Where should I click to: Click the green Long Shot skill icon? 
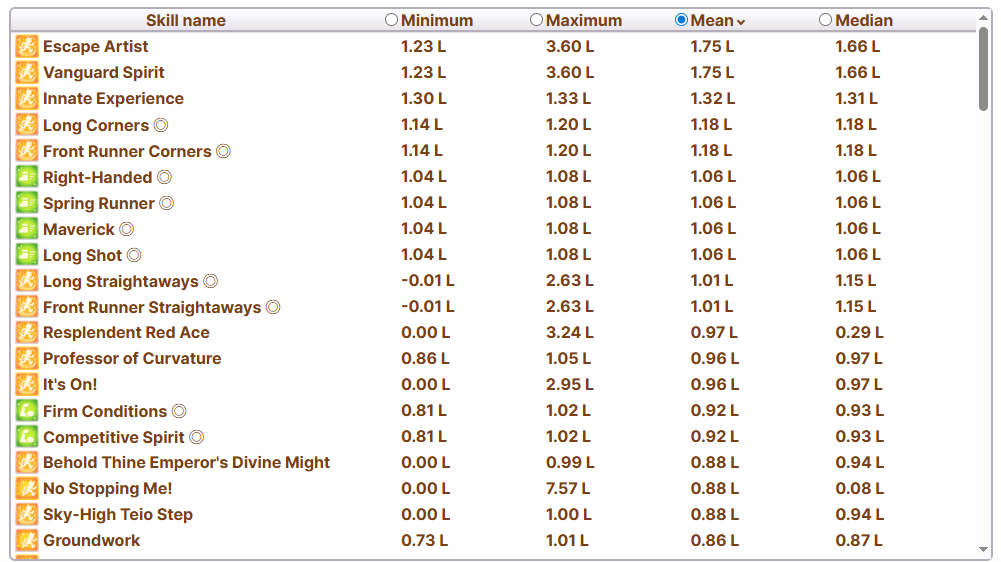click(x=27, y=255)
